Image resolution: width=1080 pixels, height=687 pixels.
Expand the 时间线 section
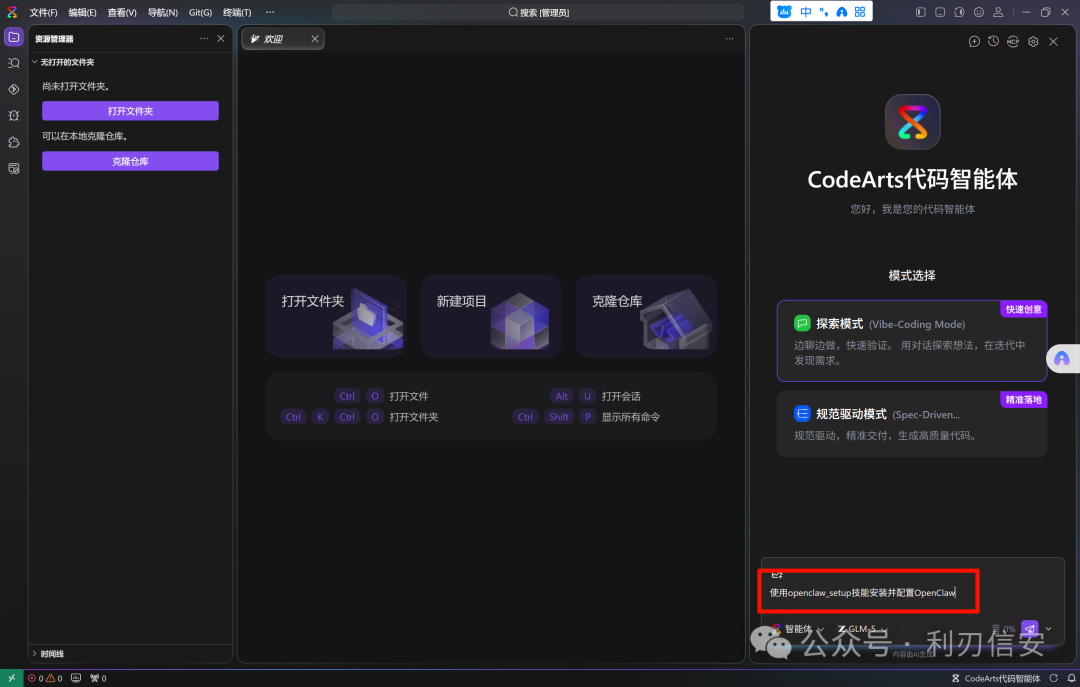point(131,653)
